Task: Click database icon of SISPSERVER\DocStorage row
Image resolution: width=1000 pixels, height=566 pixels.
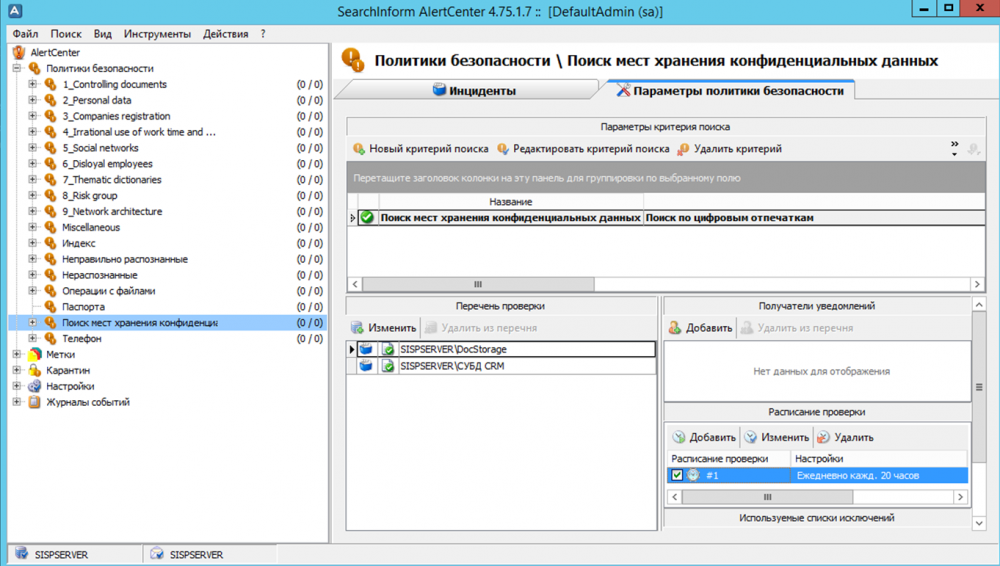Action: 365,349
